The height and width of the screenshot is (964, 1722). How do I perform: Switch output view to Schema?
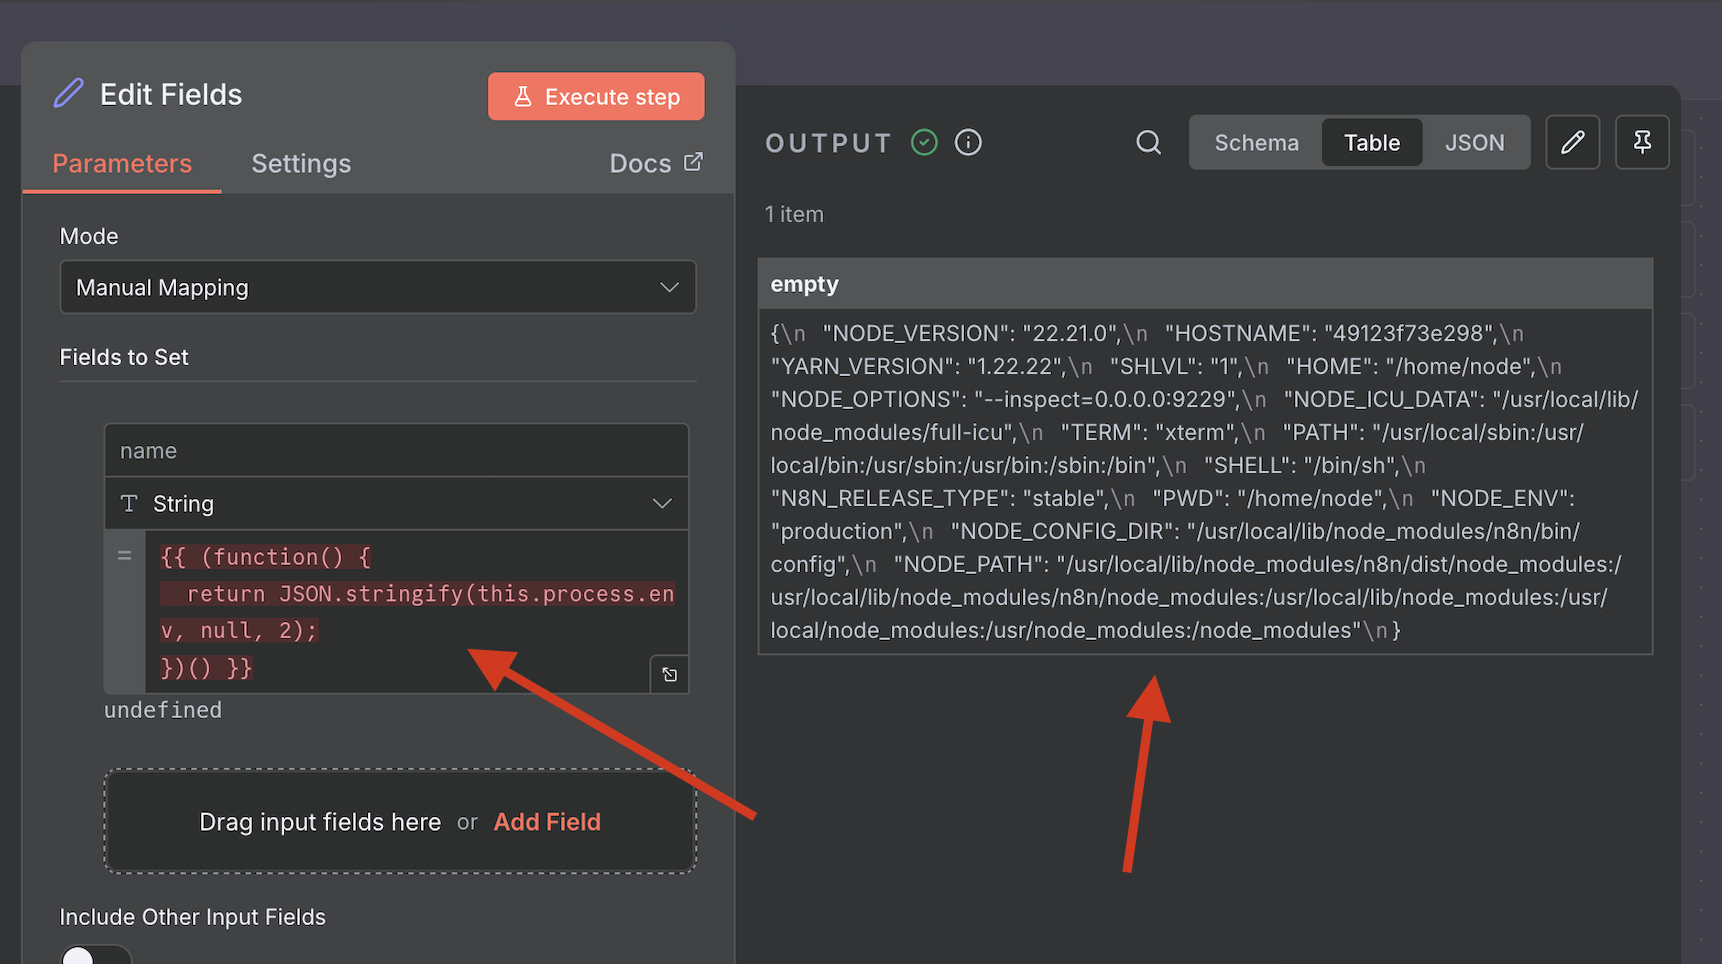click(x=1256, y=143)
